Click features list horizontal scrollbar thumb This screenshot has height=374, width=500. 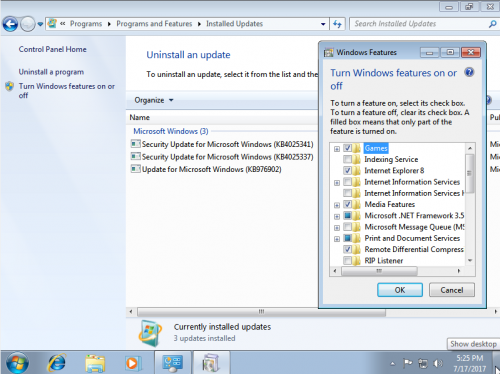pyautogui.click(x=379, y=271)
